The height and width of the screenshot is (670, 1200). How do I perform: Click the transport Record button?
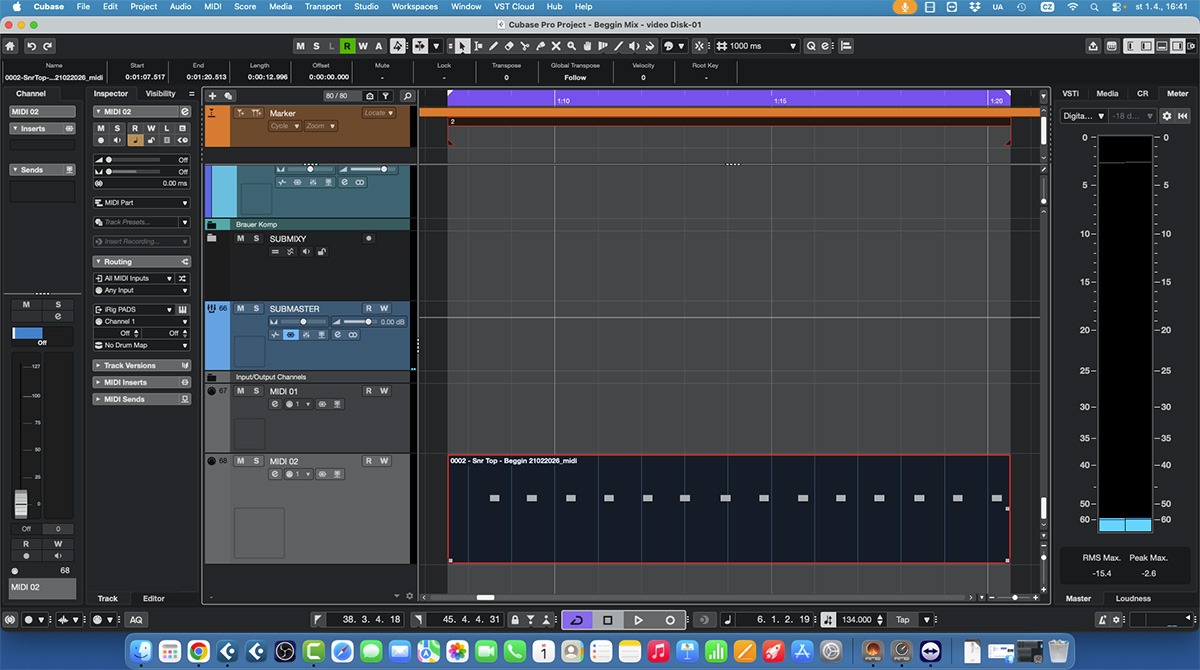coord(670,620)
